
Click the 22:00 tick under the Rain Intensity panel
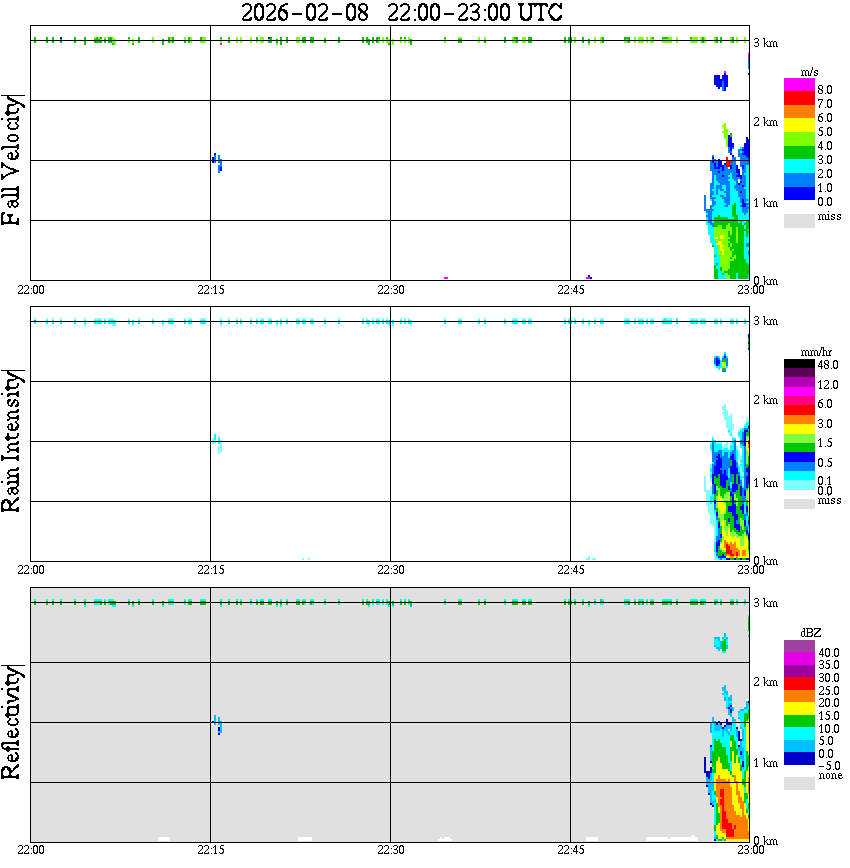[30, 570]
